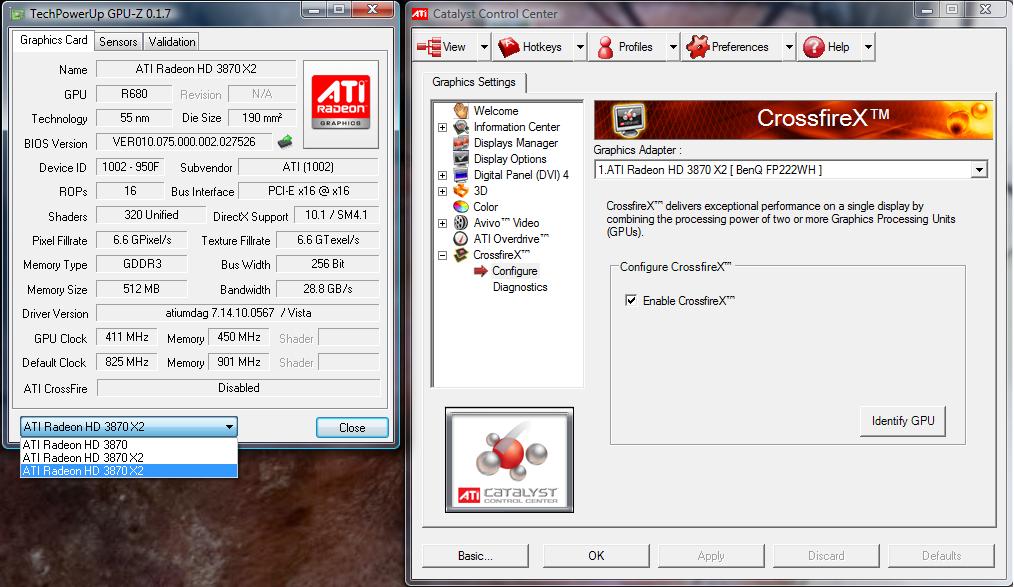Choose the middle ATI Radeon HD 3870 X2 entry
Viewport: 1014px width, 587px height.
click(129, 458)
